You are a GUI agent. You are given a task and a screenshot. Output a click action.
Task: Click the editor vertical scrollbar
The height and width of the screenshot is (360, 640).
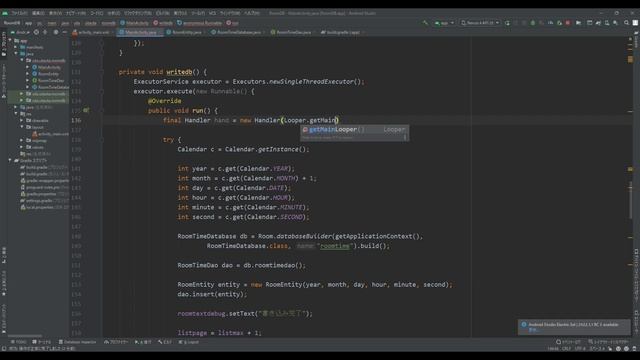[x=631, y=200]
